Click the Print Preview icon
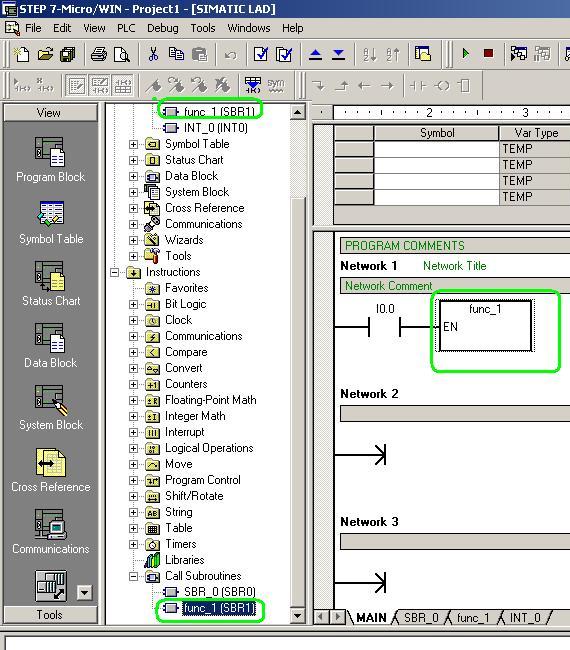This screenshot has height=650, width=570. pos(122,54)
